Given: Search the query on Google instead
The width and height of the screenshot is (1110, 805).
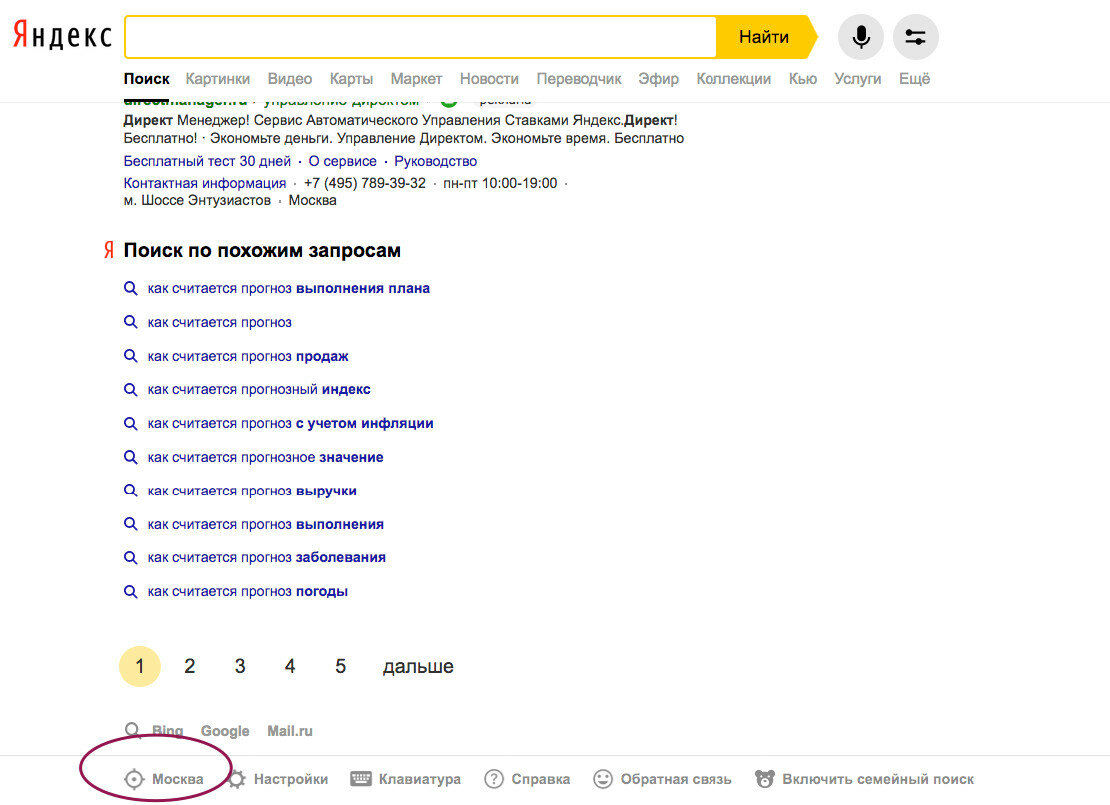Looking at the screenshot, I should [x=225, y=731].
